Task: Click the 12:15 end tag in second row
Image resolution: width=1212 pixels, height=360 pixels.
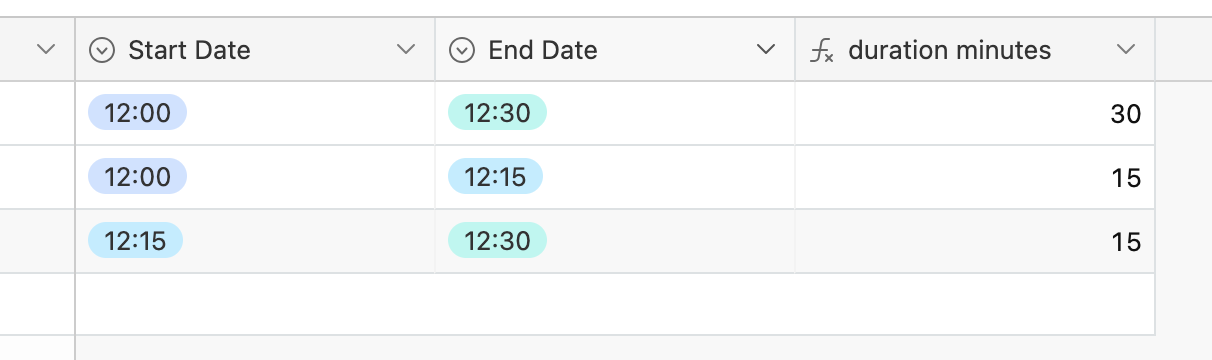Action: [x=495, y=177]
